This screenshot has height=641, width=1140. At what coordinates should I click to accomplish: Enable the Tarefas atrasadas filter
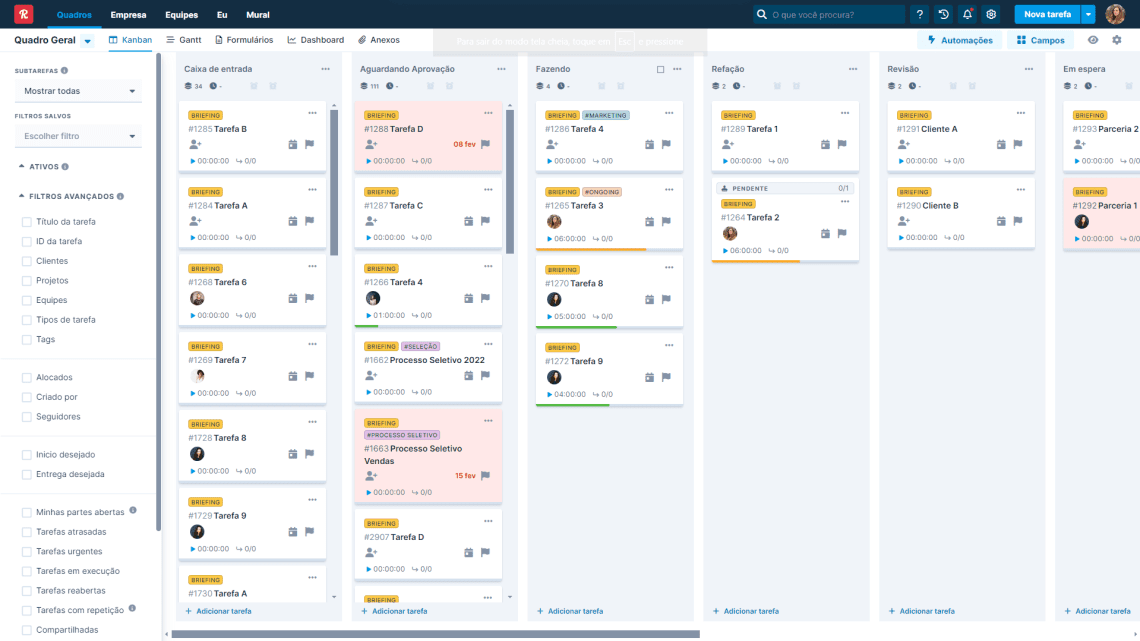[x=27, y=532]
